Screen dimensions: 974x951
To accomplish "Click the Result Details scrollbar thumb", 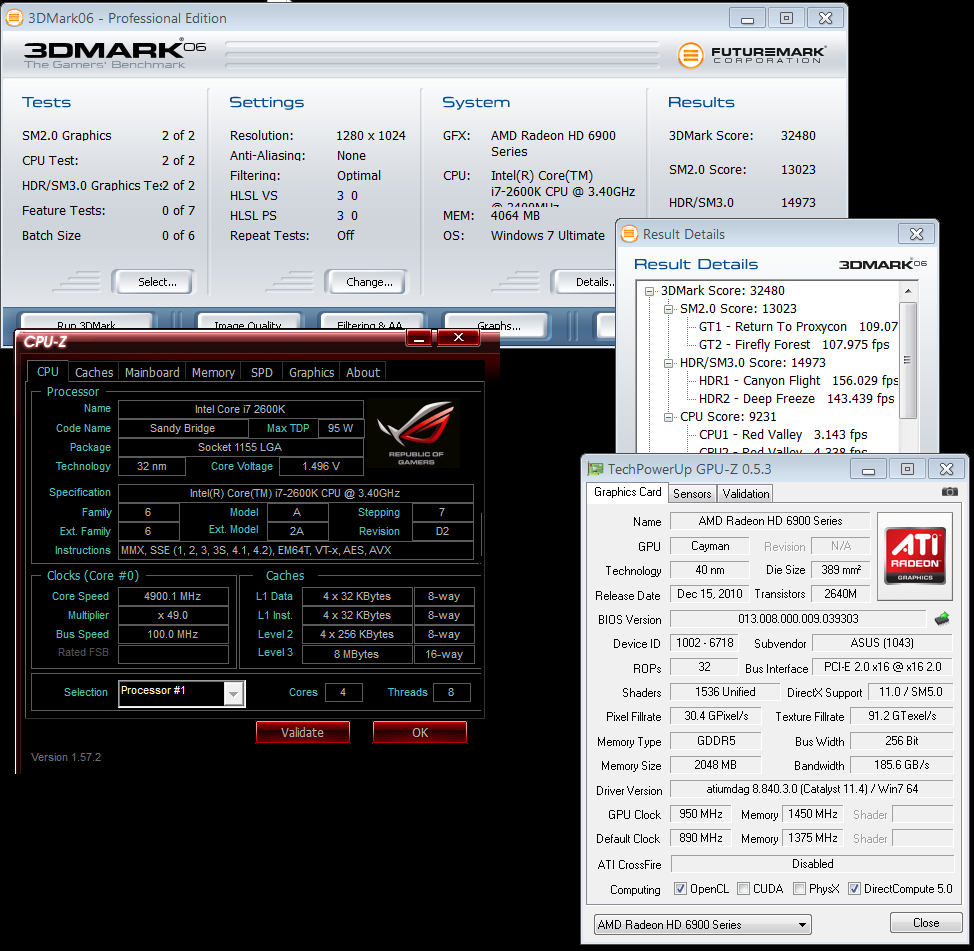I will 908,360.
